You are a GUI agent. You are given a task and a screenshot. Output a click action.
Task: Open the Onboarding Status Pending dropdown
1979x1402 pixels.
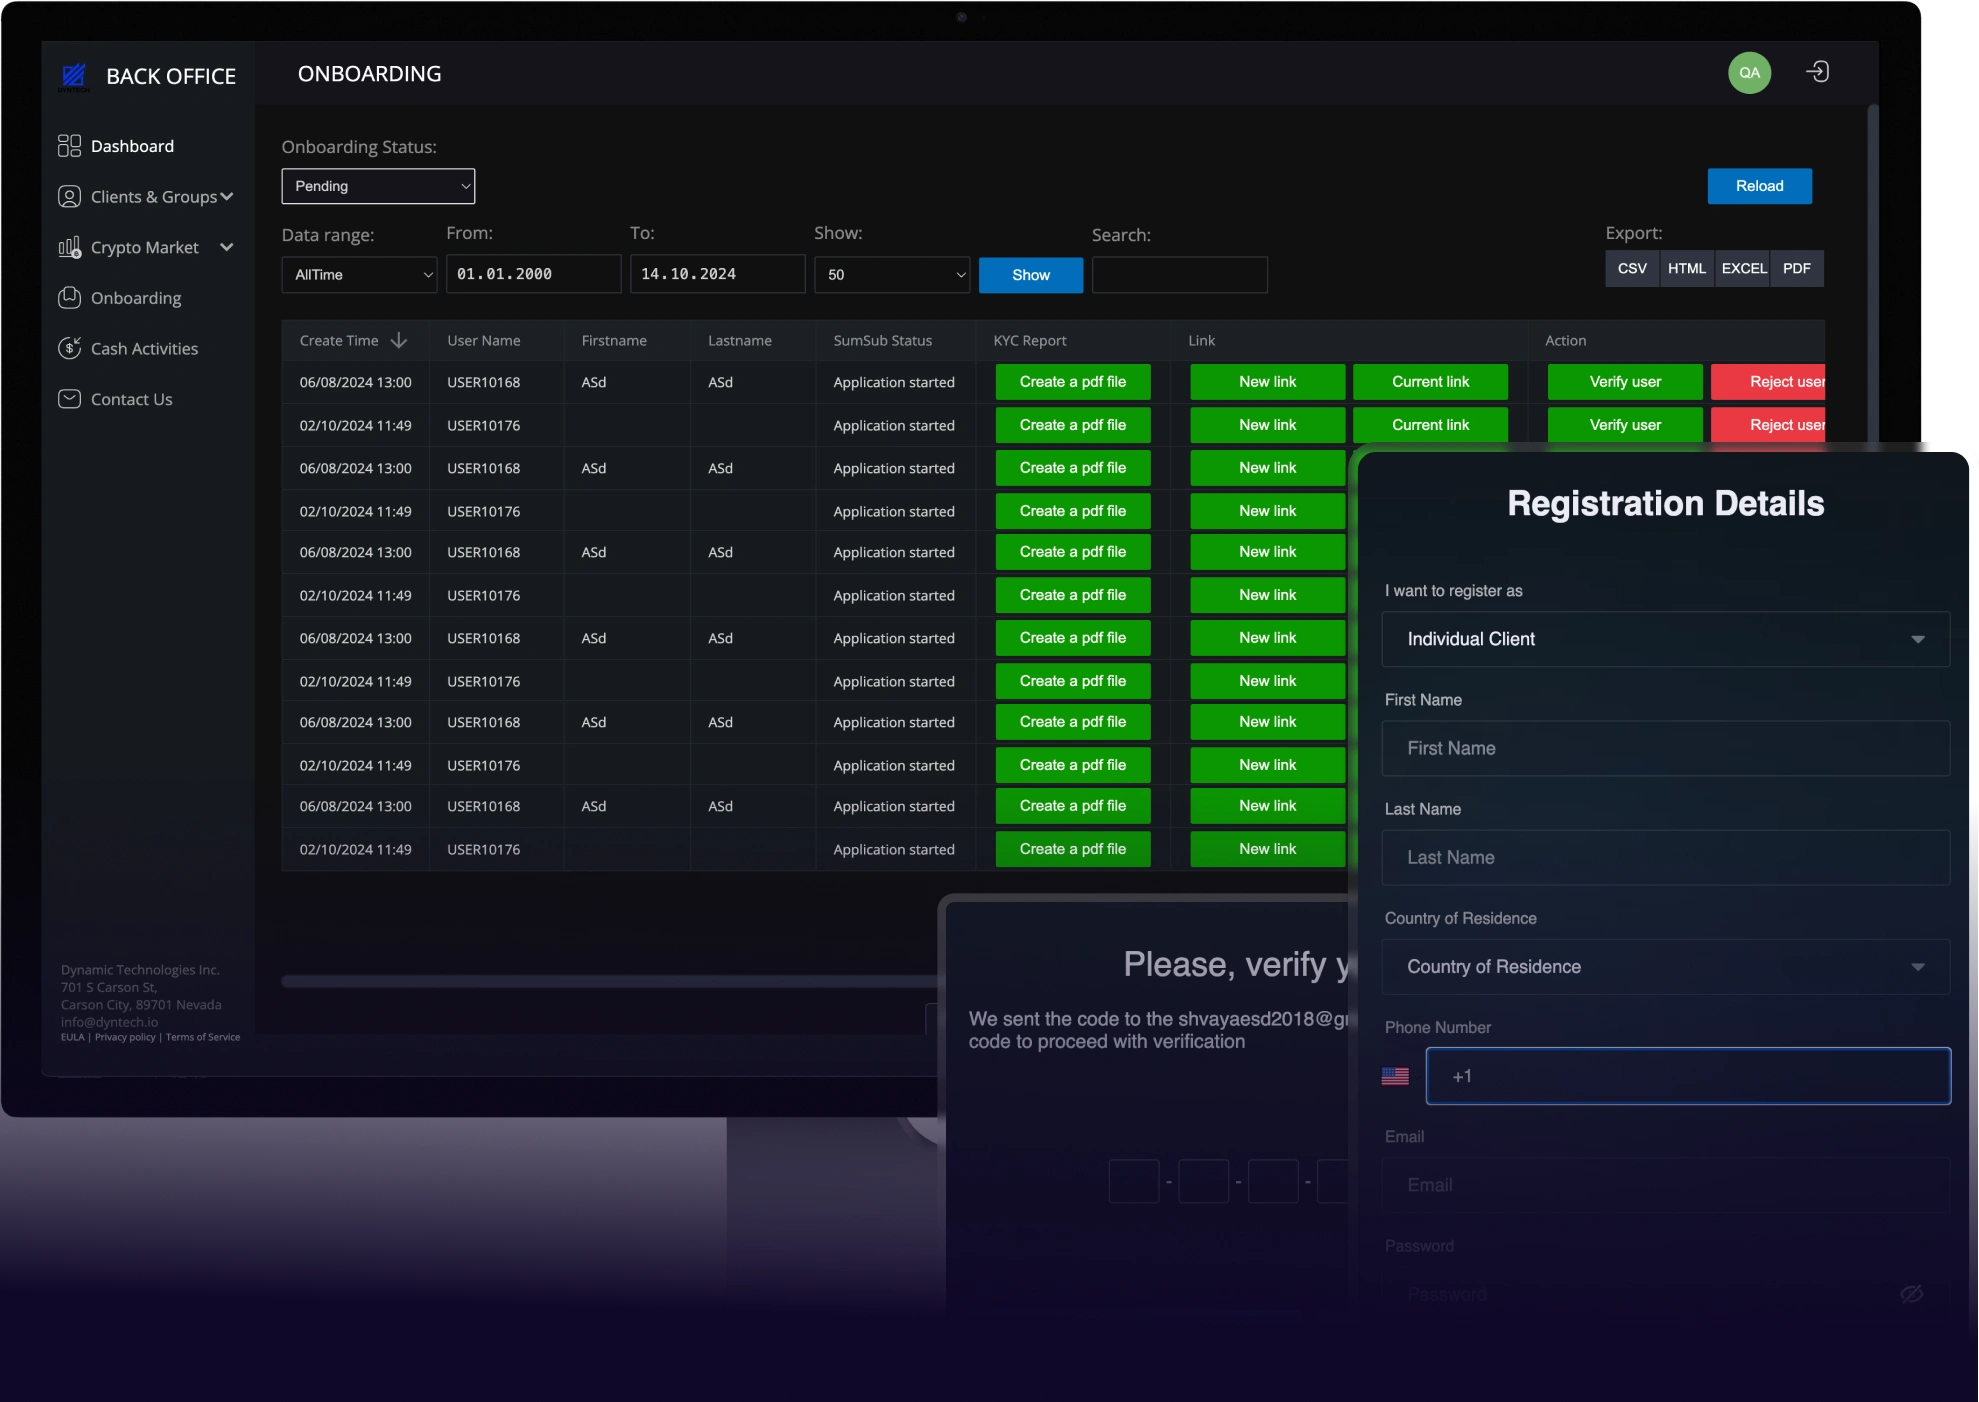click(378, 186)
